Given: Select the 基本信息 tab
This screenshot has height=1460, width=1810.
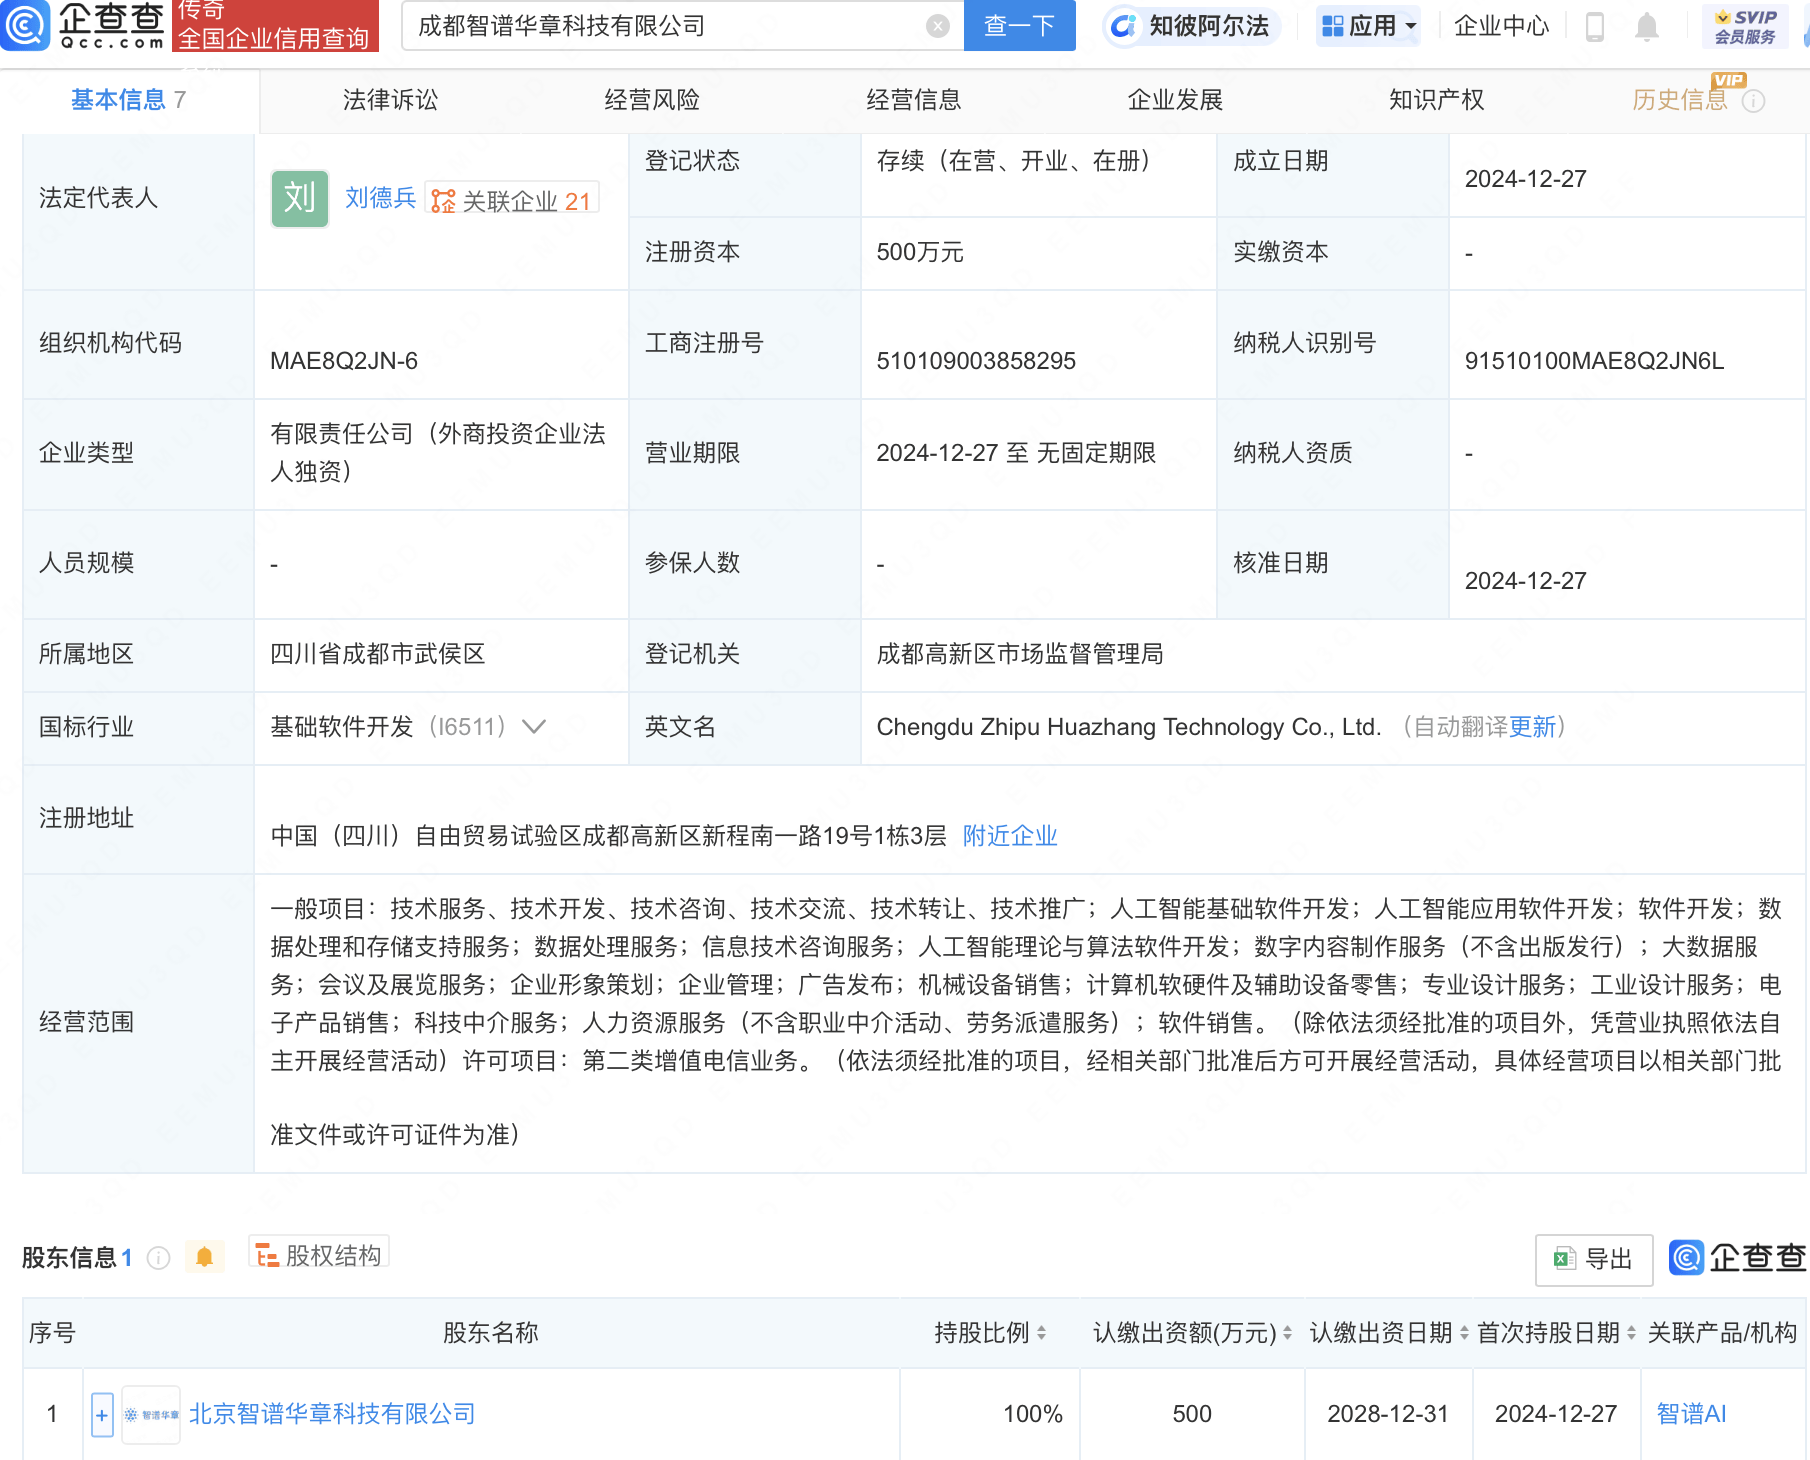Looking at the screenshot, I should pyautogui.click(x=128, y=100).
